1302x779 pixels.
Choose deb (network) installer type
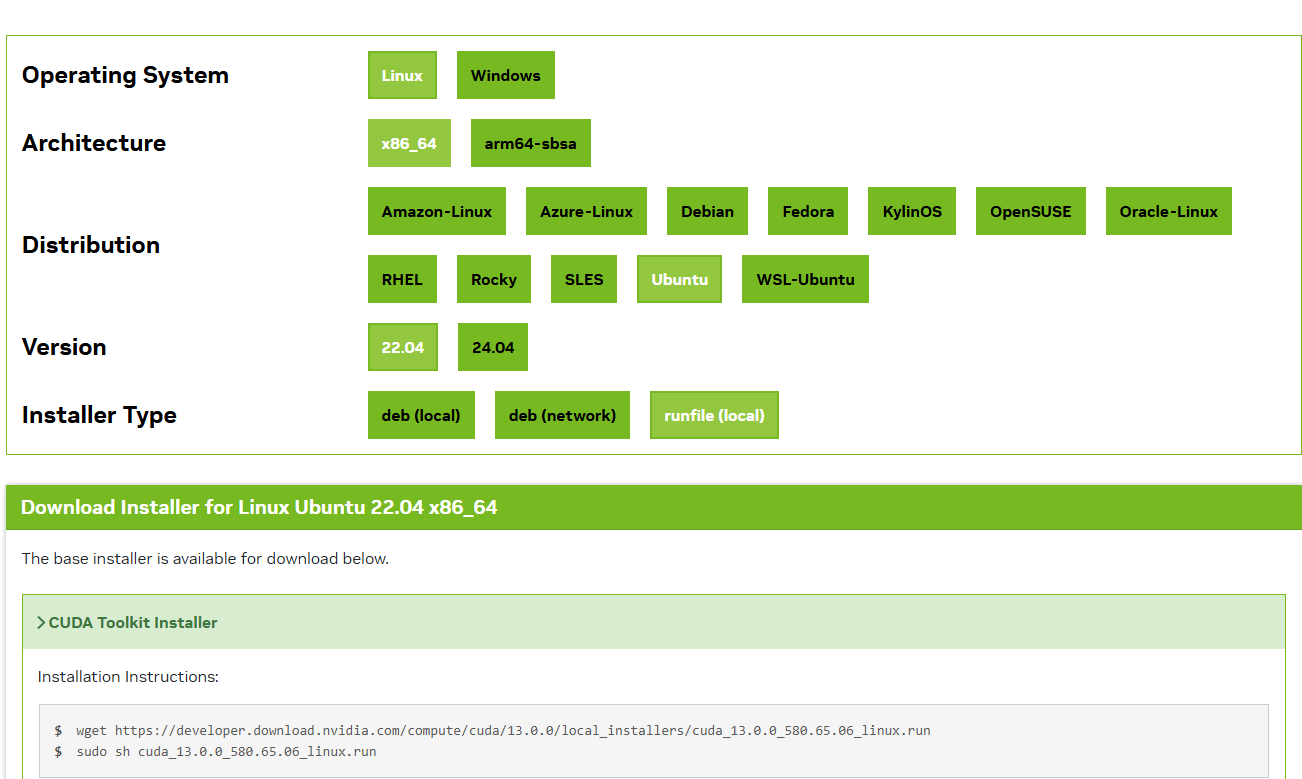coord(562,415)
